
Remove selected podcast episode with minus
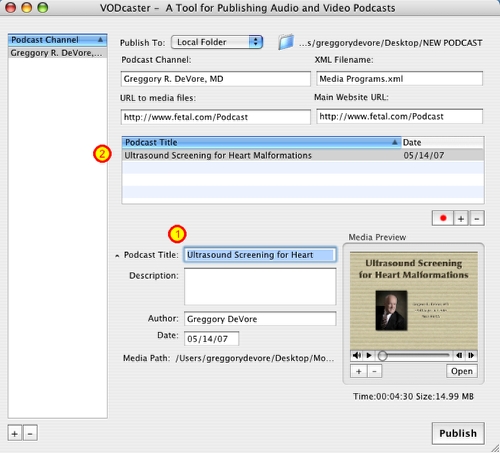tap(477, 219)
